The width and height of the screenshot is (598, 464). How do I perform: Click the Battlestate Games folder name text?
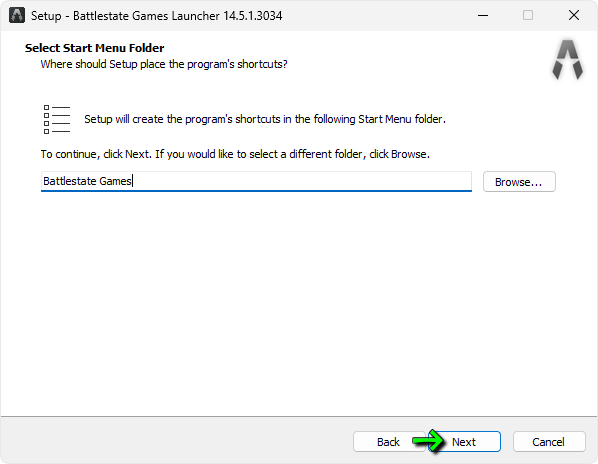(87, 181)
